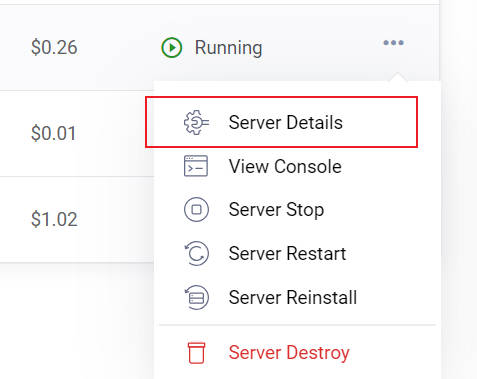Image resolution: width=477 pixels, height=379 pixels.
Task: Click the Running status label
Action: point(228,48)
